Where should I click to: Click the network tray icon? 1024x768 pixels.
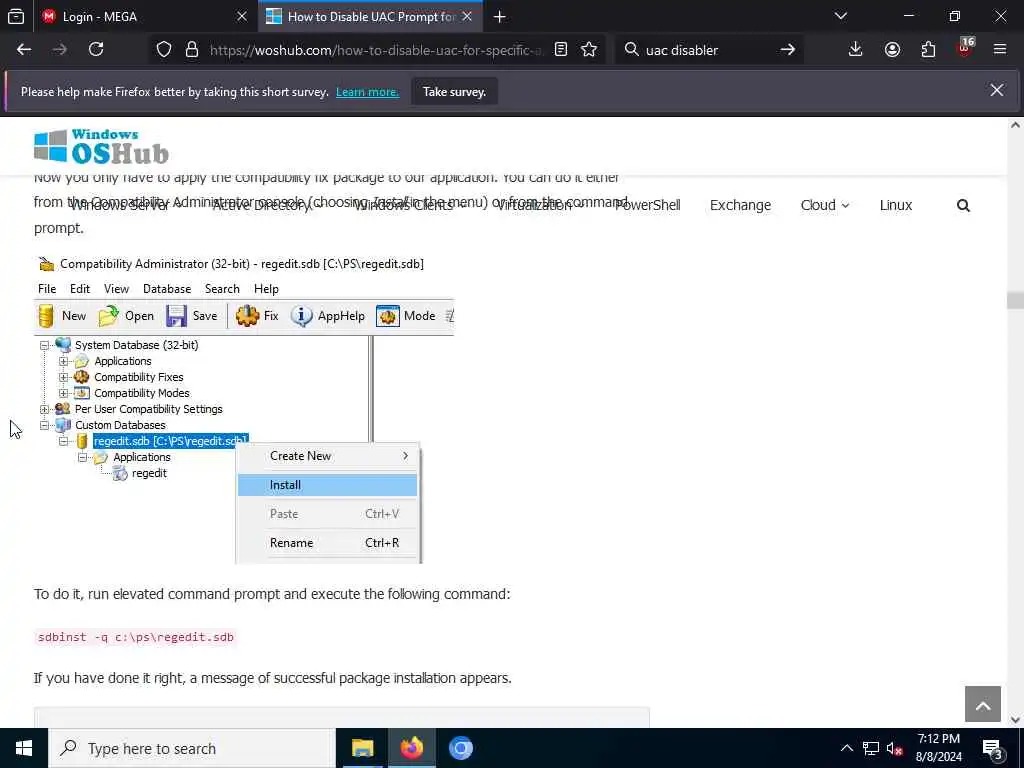click(871, 748)
